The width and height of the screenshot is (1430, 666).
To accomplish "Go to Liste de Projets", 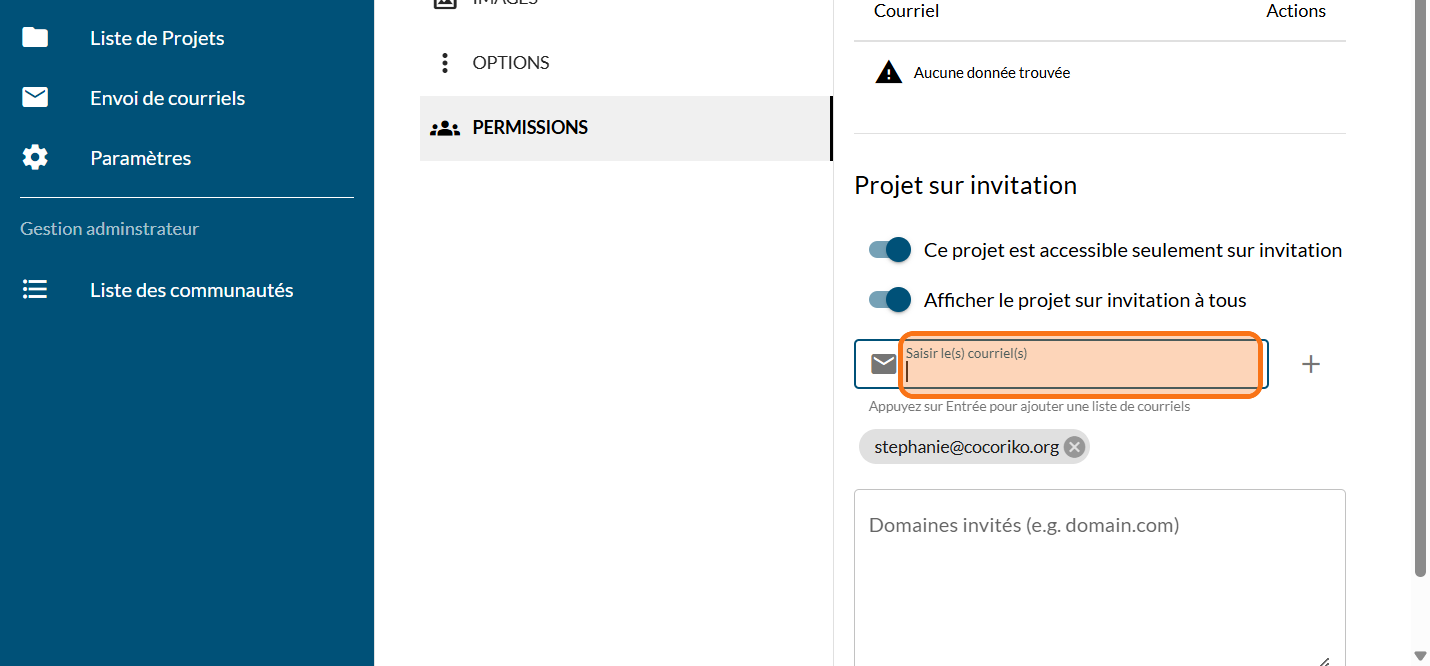I will click(157, 38).
